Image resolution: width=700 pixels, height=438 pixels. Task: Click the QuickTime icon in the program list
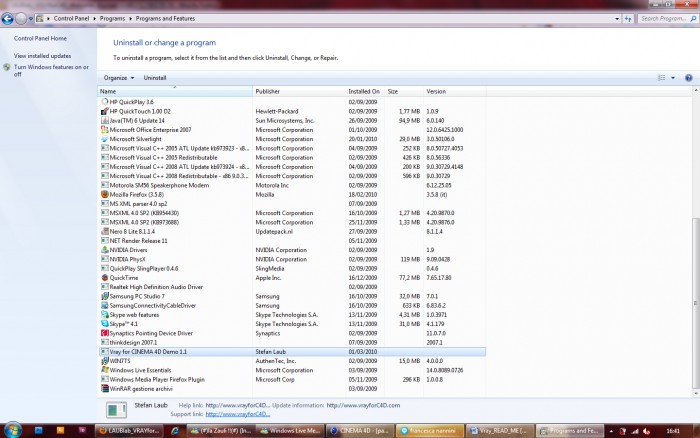pos(104,278)
